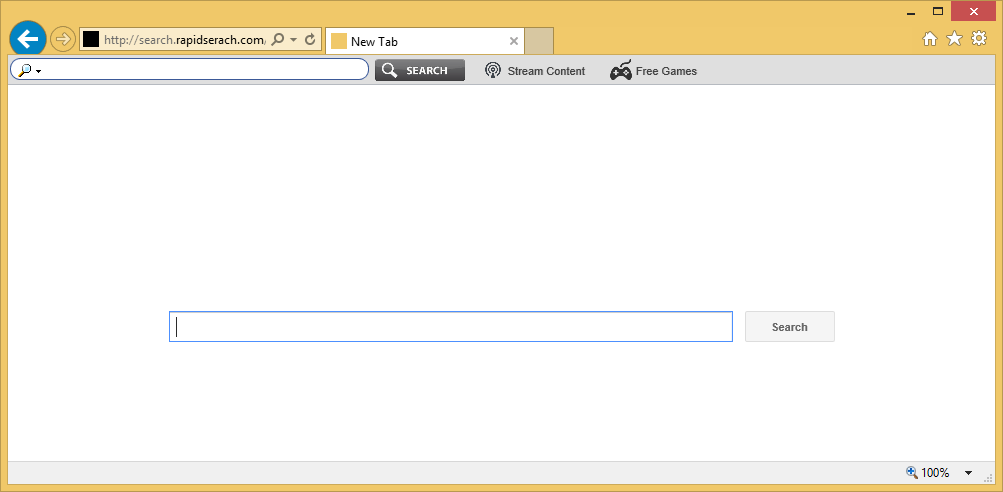This screenshot has height=492, width=1003.
Task: Open a new blank tab button
Action: tap(539, 42)
